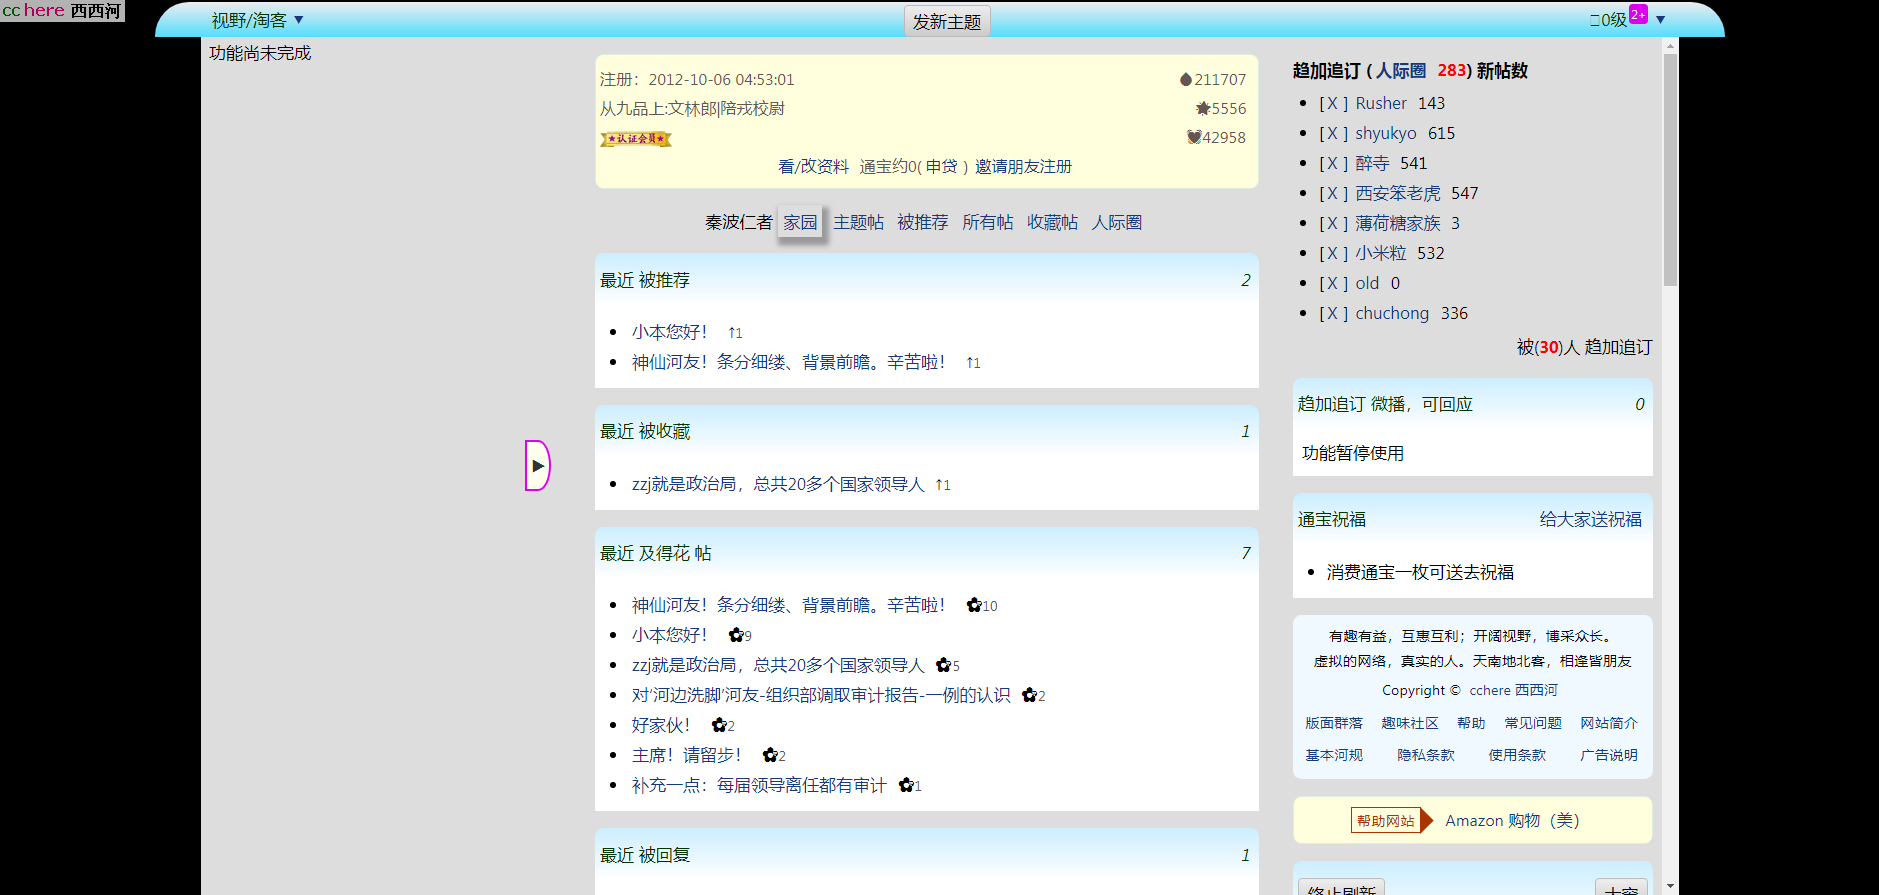Viewport: 1879px width, 895px height.
Task: Click the 5556 star score icon
Action: (x=1203, y=108)
